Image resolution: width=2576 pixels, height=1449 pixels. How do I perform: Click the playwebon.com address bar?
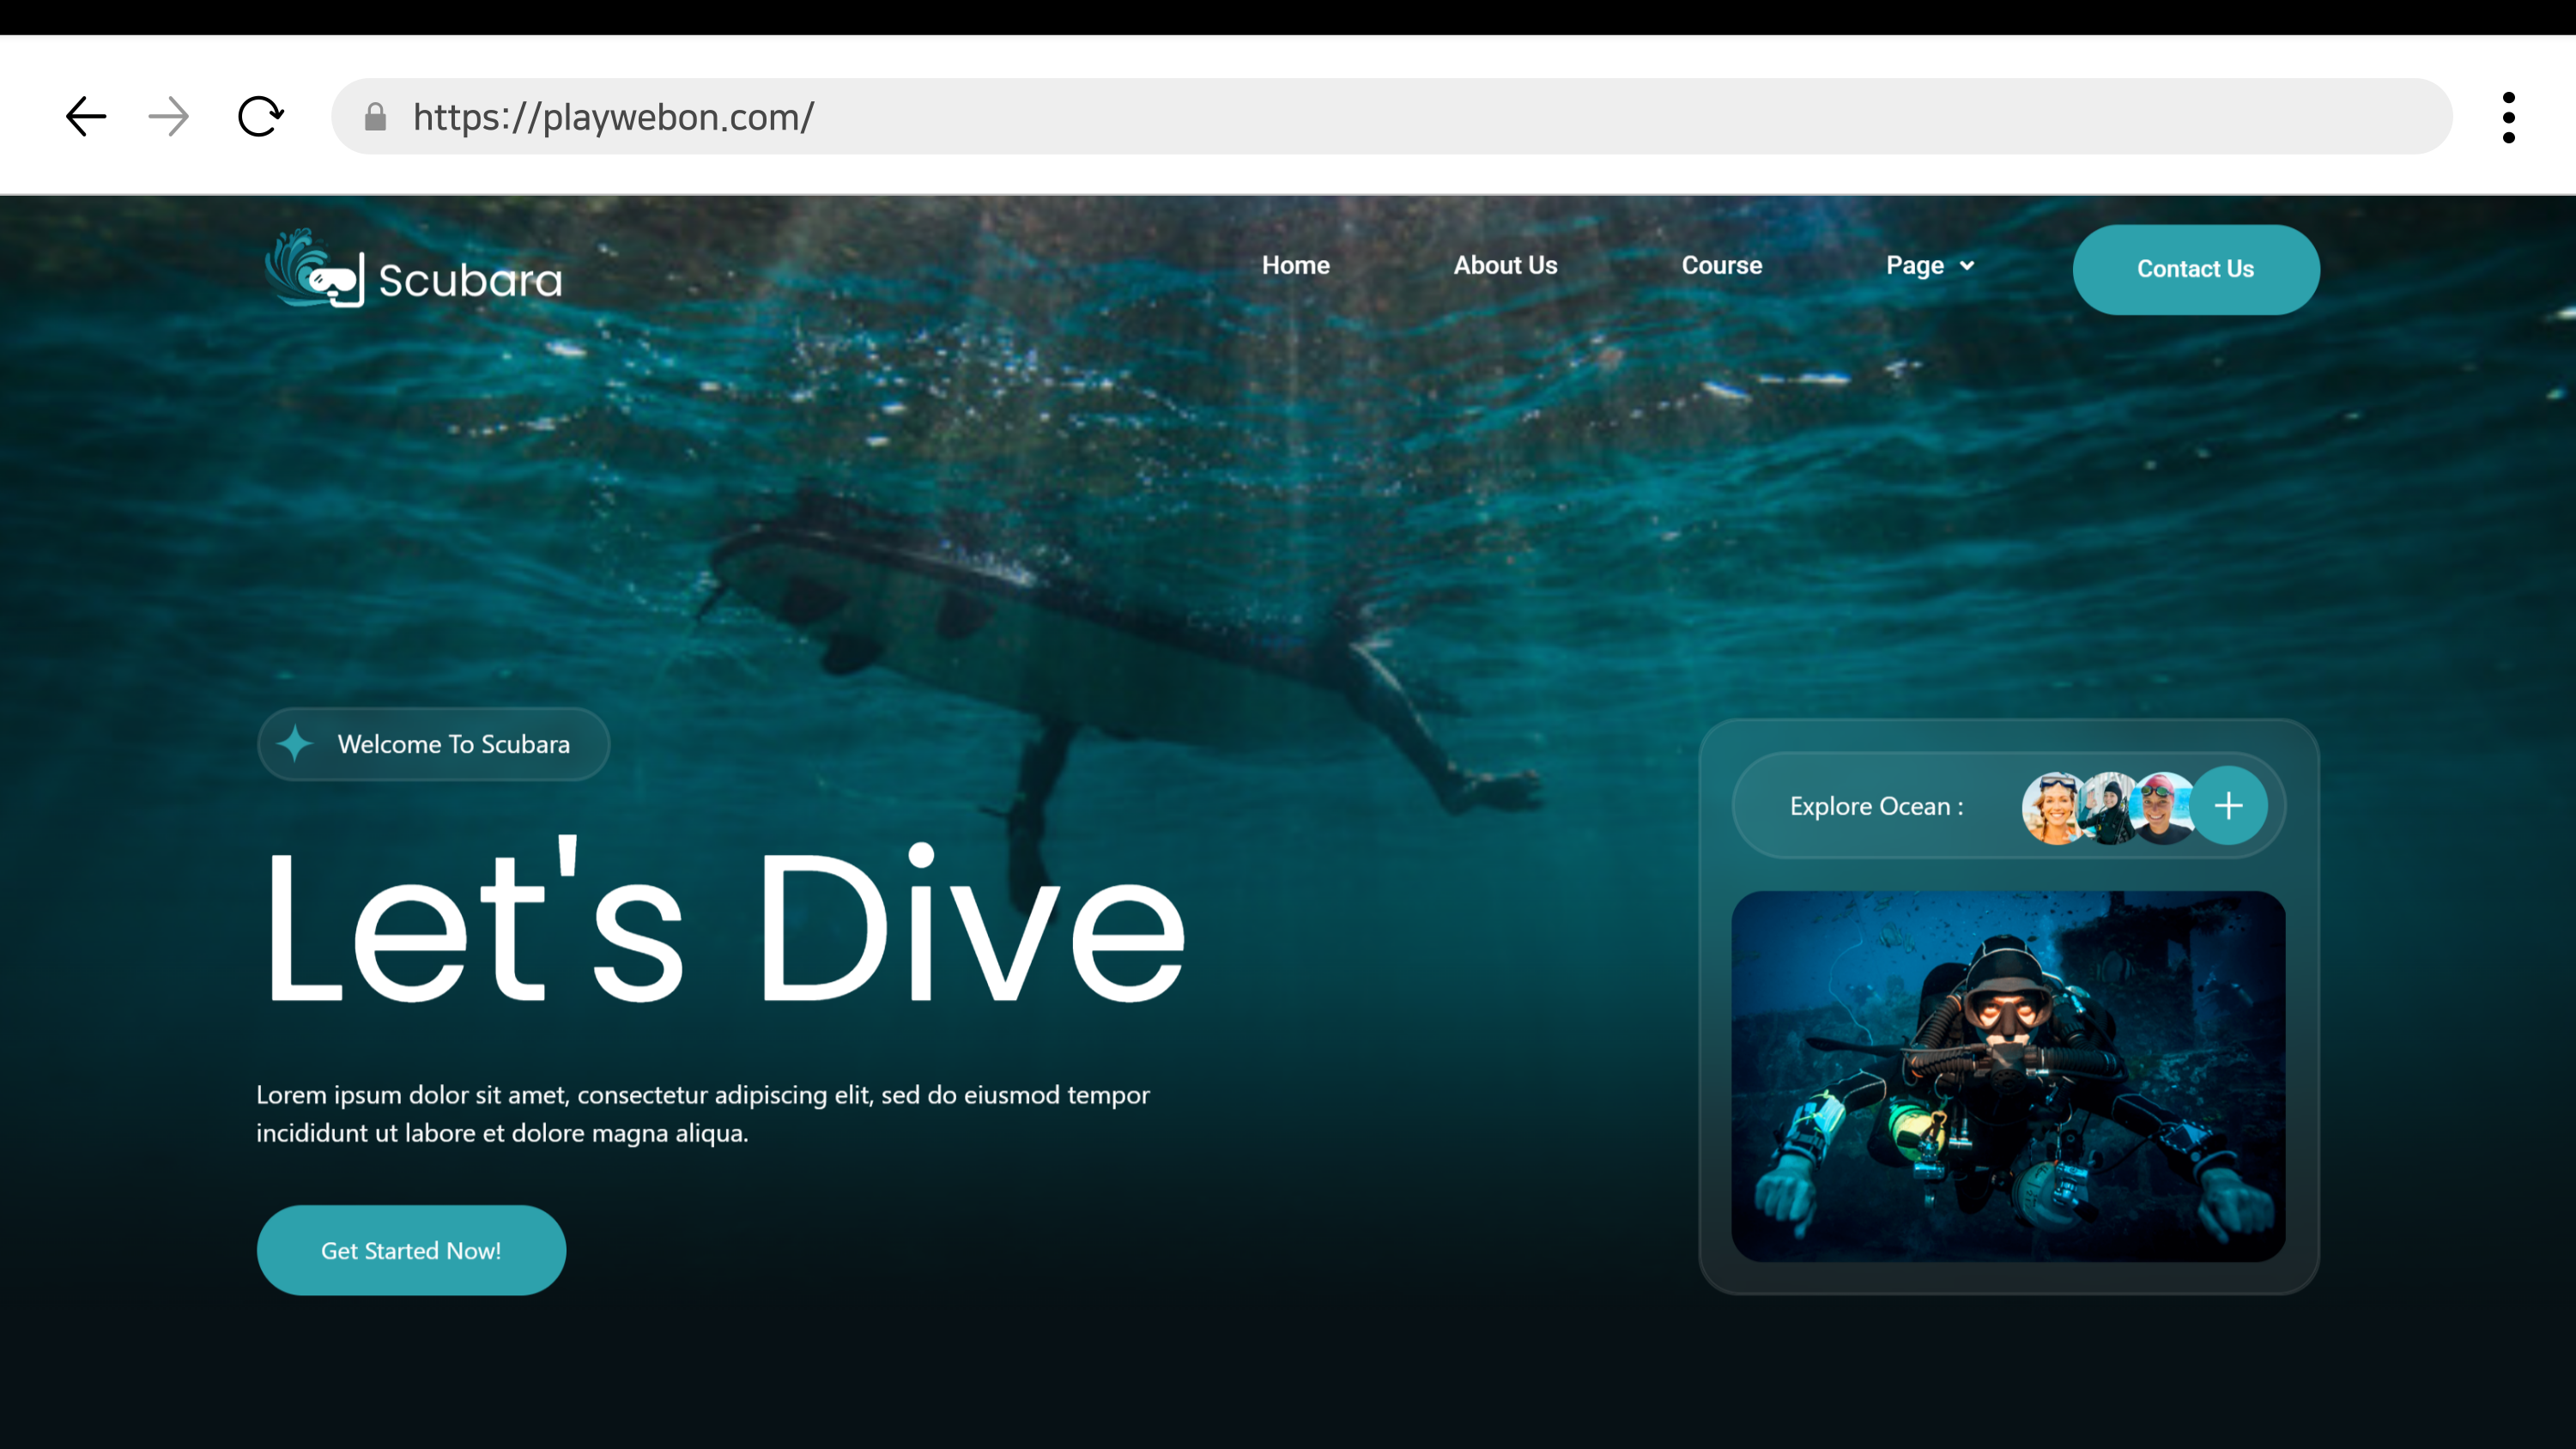coord(1400,117)
